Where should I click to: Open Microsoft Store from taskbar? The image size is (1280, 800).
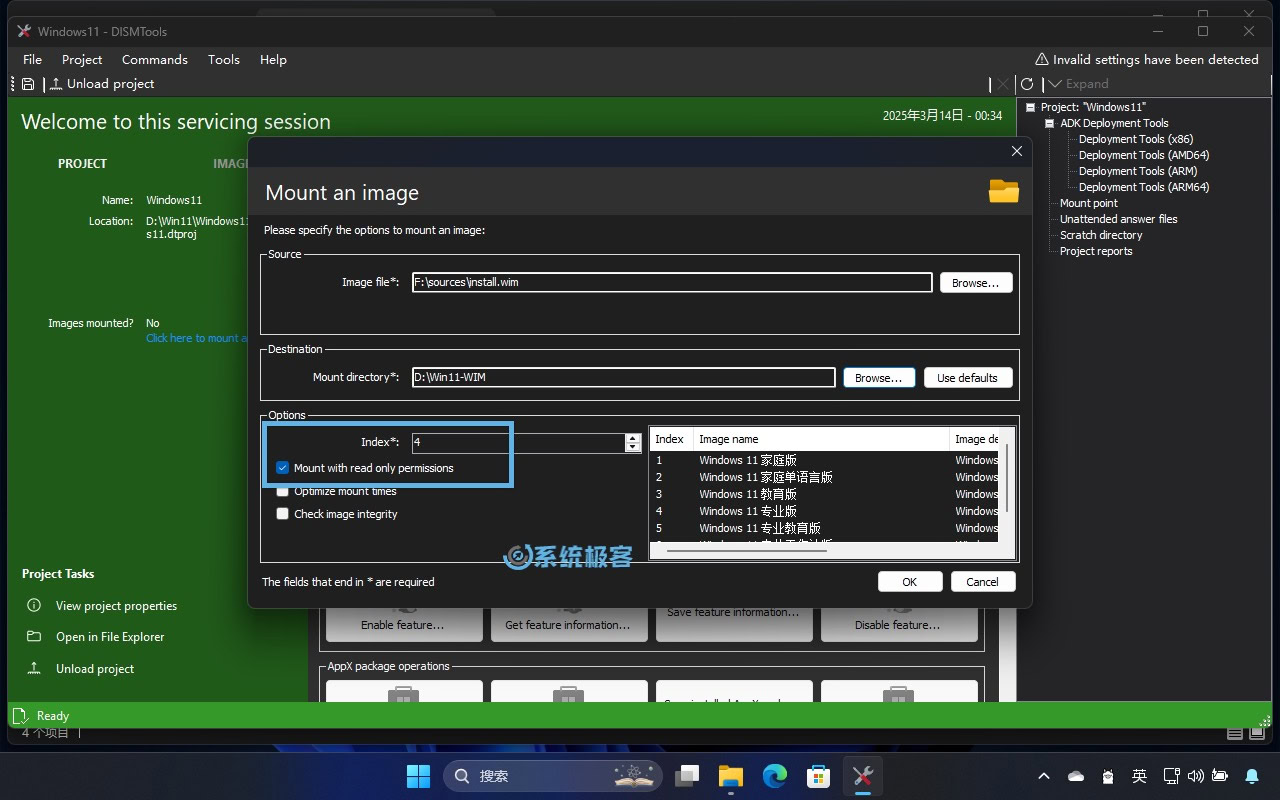click(x=819, y=776)
